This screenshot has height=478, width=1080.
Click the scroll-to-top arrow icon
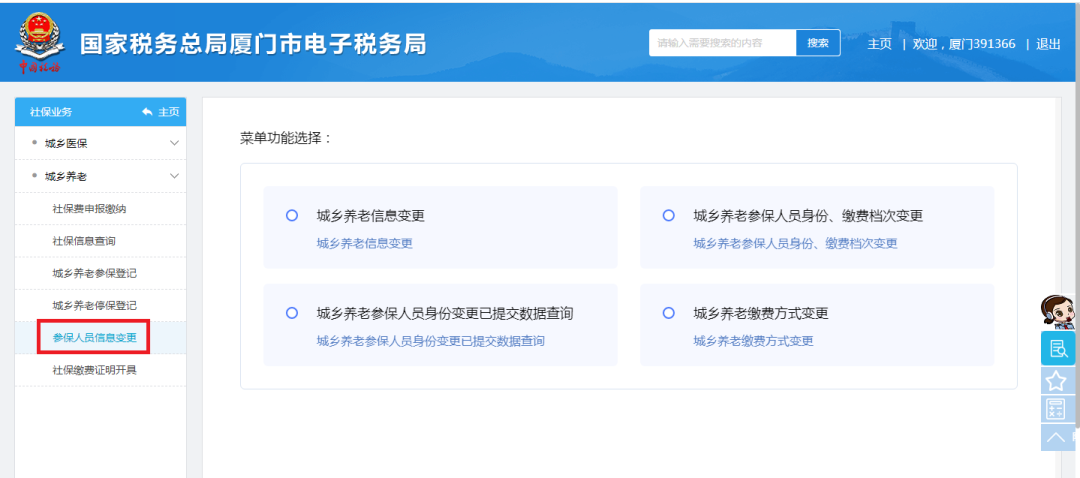coord(1055,437)
